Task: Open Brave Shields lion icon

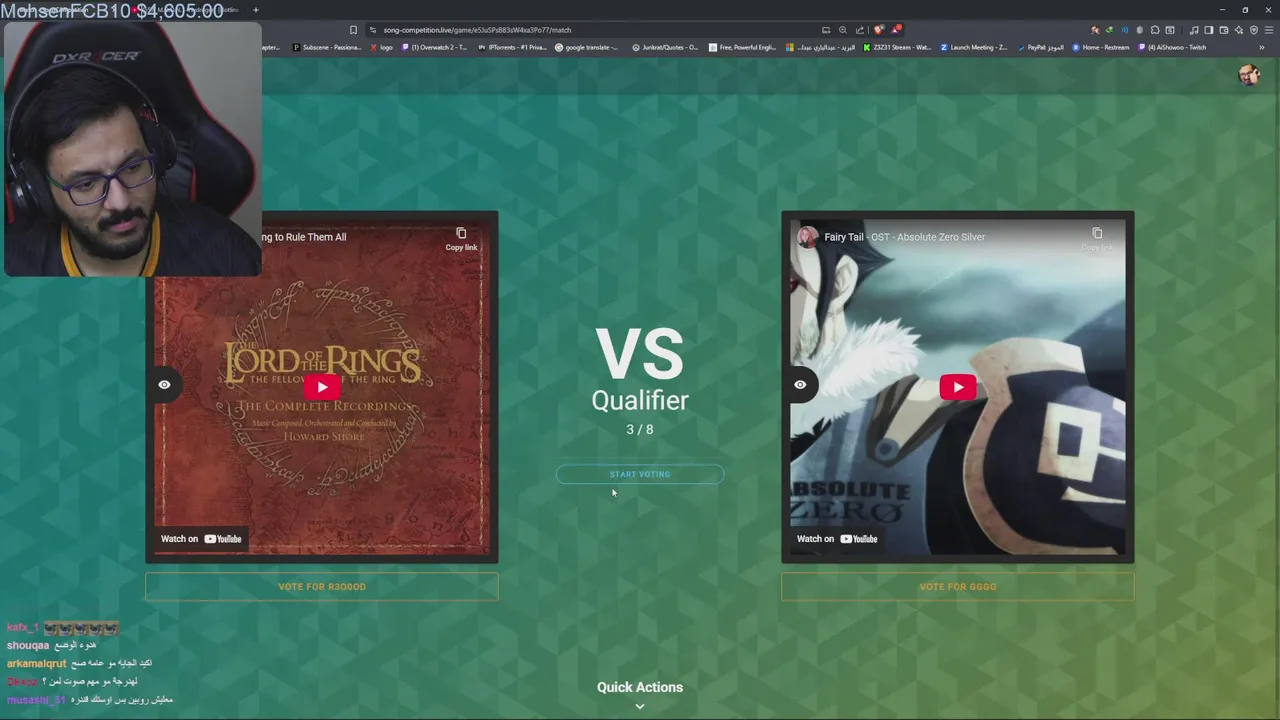Action: [x=879, y=30]
